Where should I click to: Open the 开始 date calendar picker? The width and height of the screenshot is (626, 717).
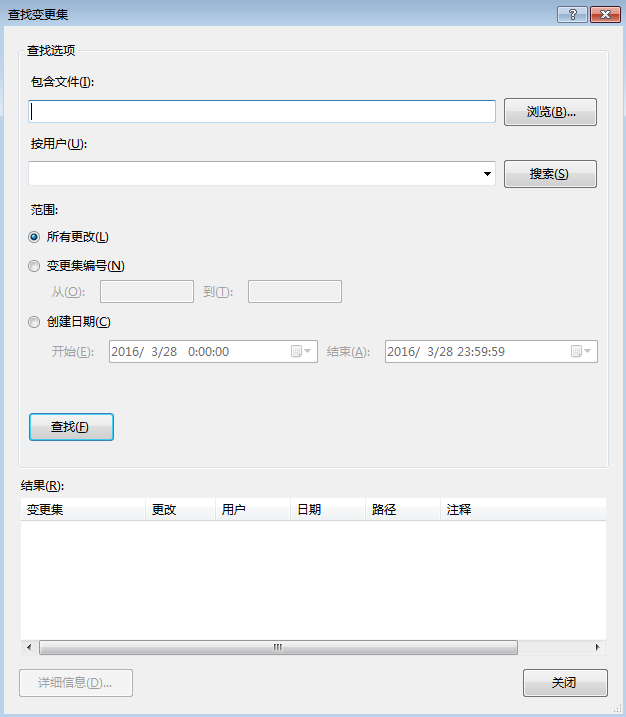click(302, 352)
